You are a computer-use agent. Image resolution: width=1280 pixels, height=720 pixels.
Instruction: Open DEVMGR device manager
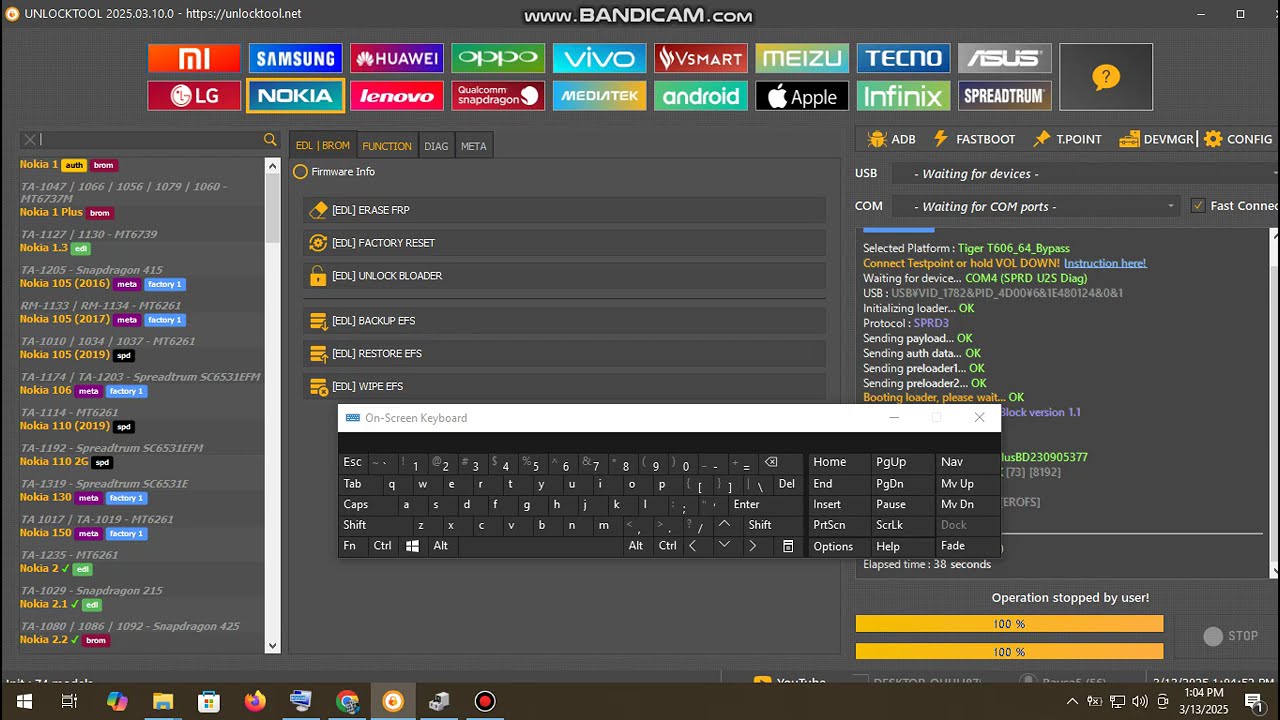1157,139
